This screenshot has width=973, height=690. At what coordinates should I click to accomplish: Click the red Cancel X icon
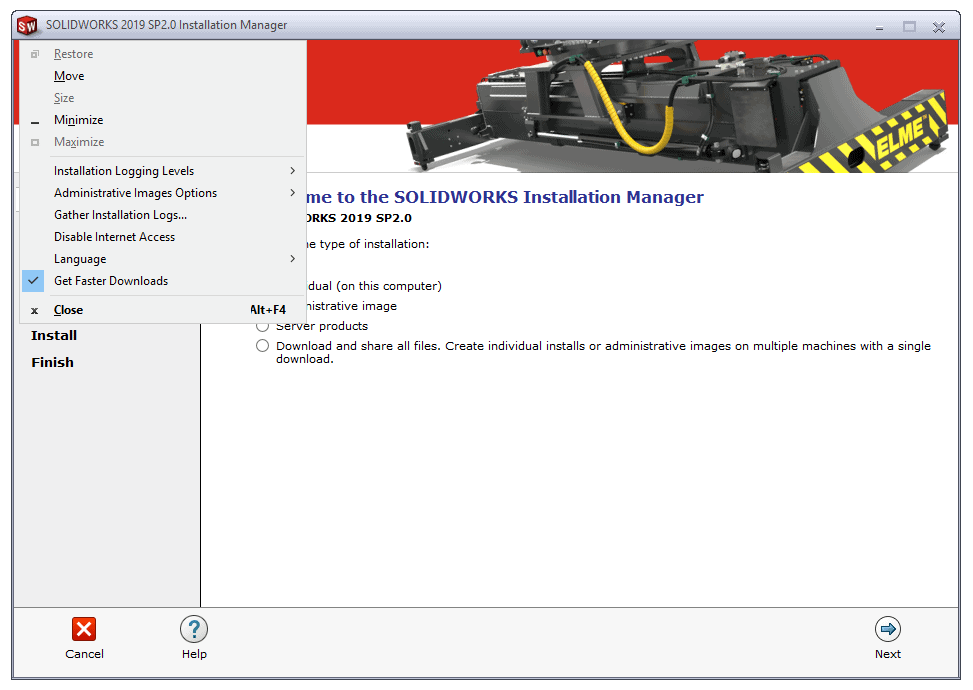[84, 629]
